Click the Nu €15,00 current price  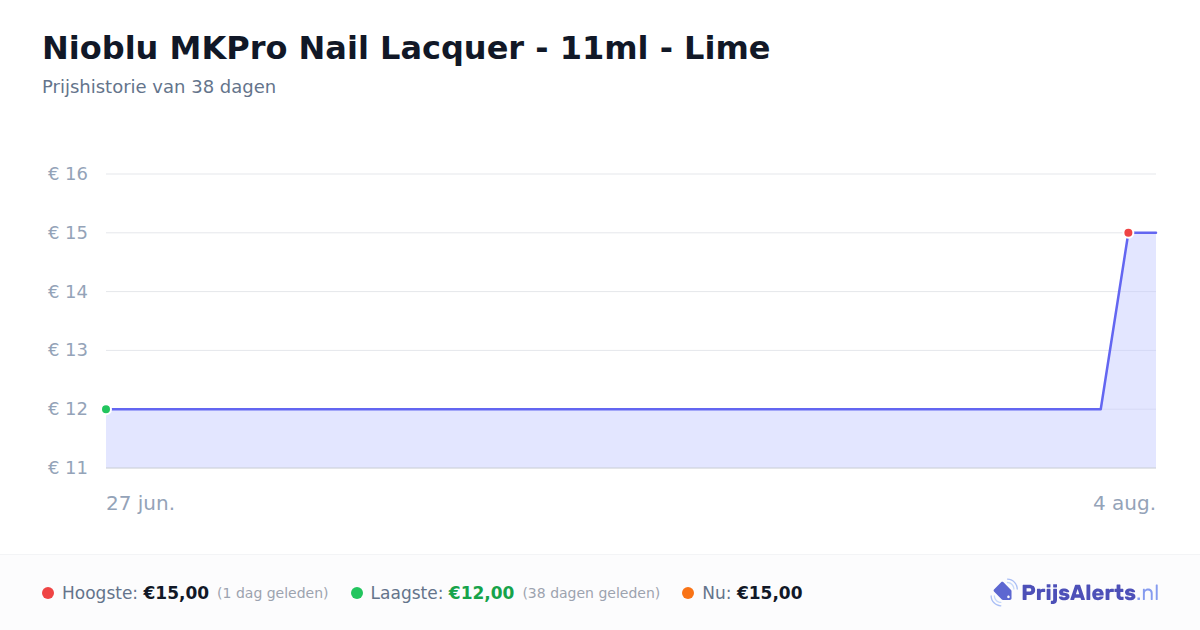click(x=769, y=593)
